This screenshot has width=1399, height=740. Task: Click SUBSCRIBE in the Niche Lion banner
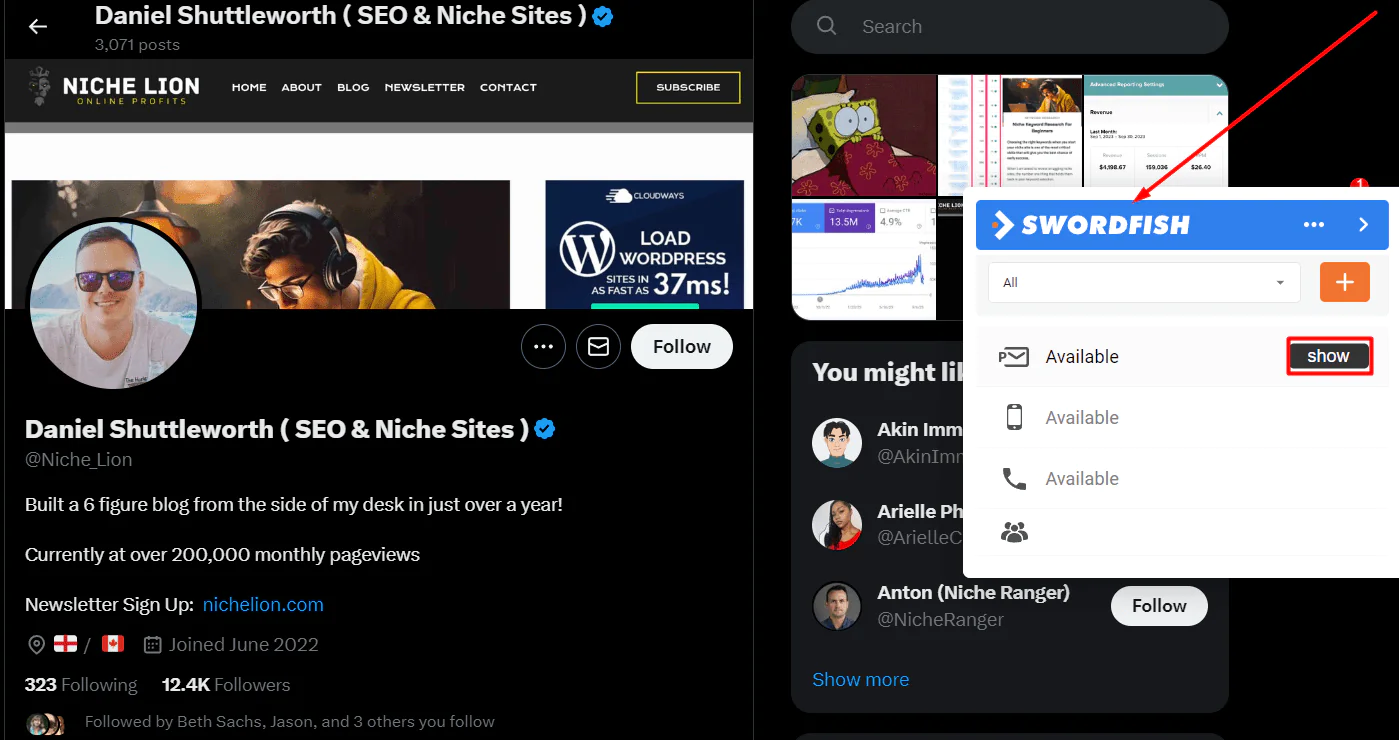(x=688, y=87)
